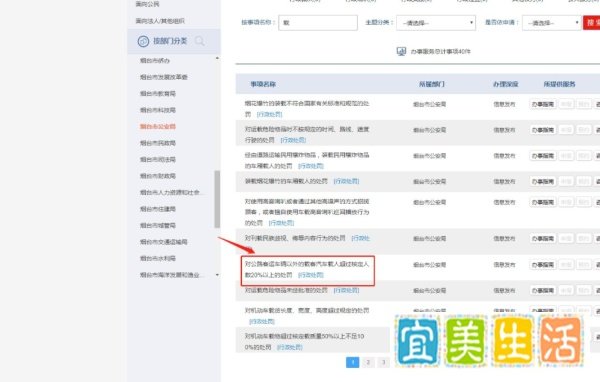The height and width of the screenshot is (382, 600).
Task: Click the 按部门分类 circular icon
Action: [x=143, y=41]
